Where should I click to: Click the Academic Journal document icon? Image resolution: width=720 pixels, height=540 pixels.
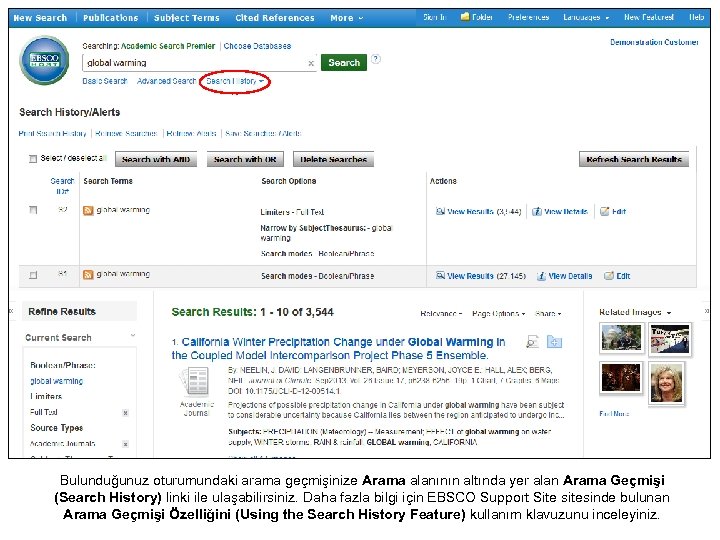(x=196, y=382)
